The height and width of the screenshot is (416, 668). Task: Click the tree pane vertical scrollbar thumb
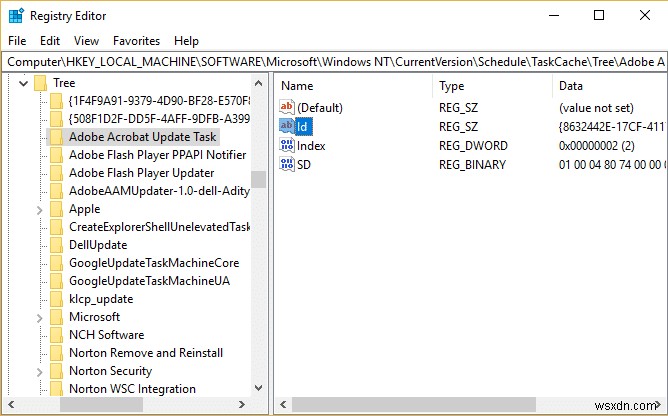point(258,180)
